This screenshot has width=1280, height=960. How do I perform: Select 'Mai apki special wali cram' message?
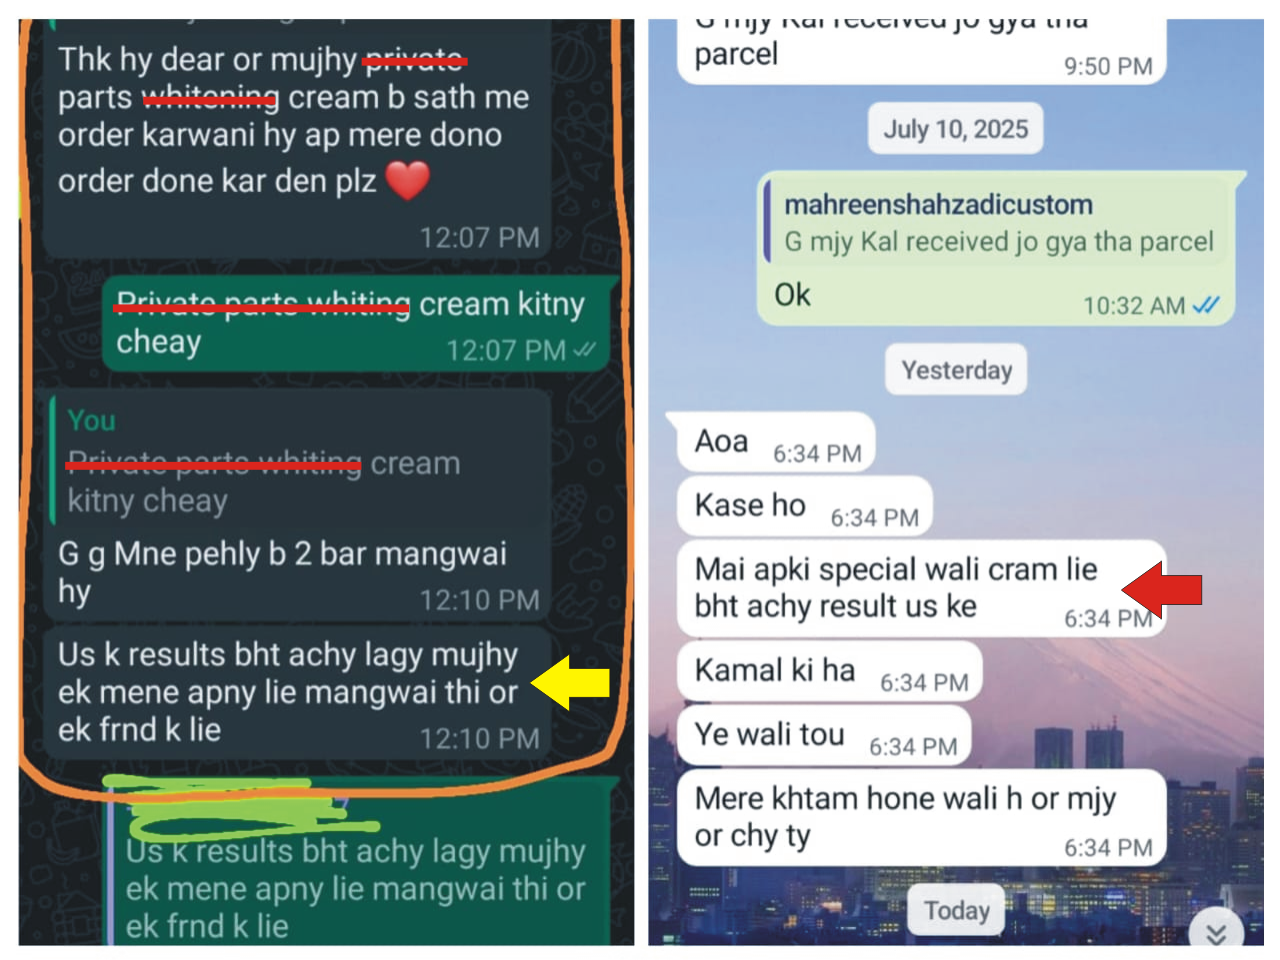(x=922, y=588)
